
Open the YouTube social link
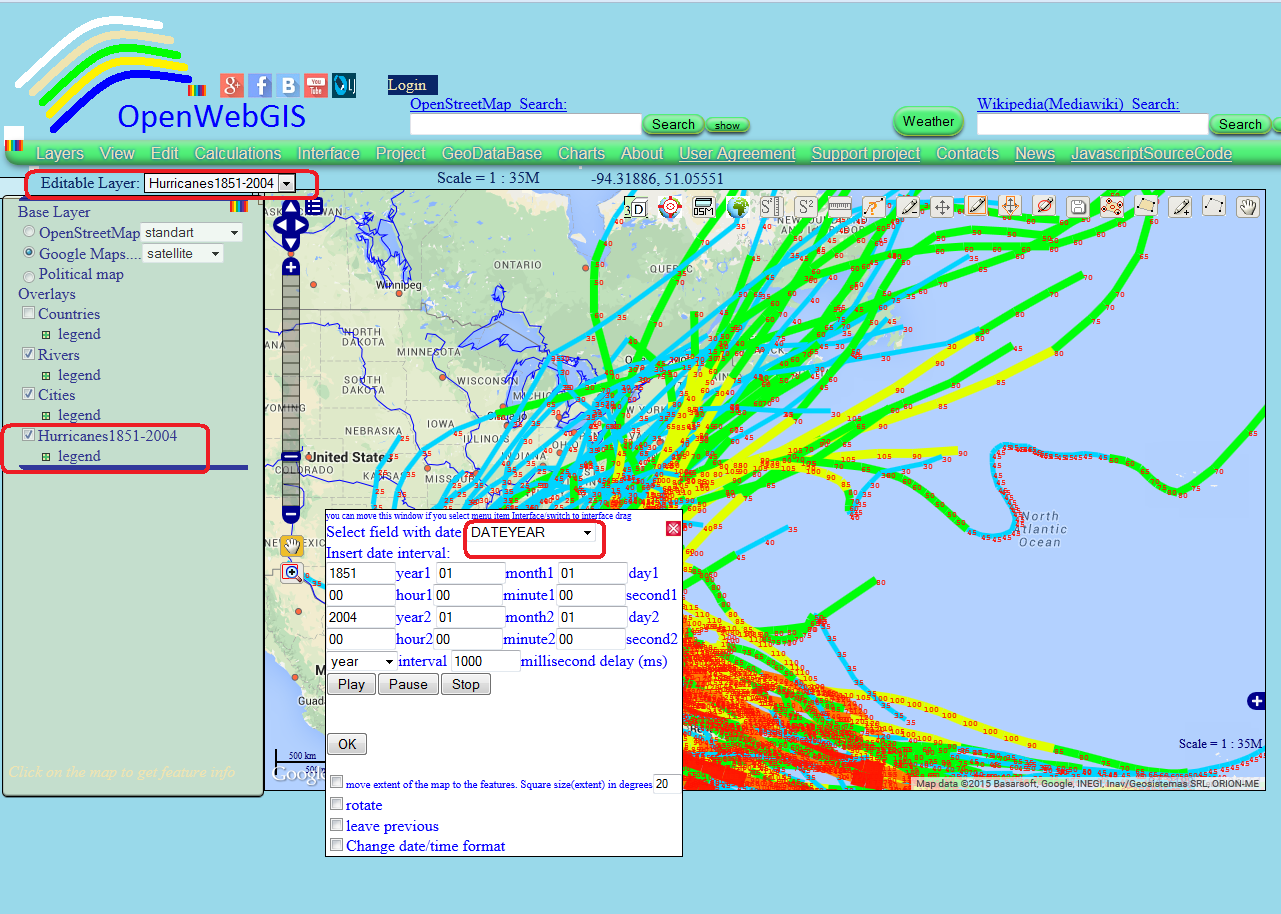point(316,85)
